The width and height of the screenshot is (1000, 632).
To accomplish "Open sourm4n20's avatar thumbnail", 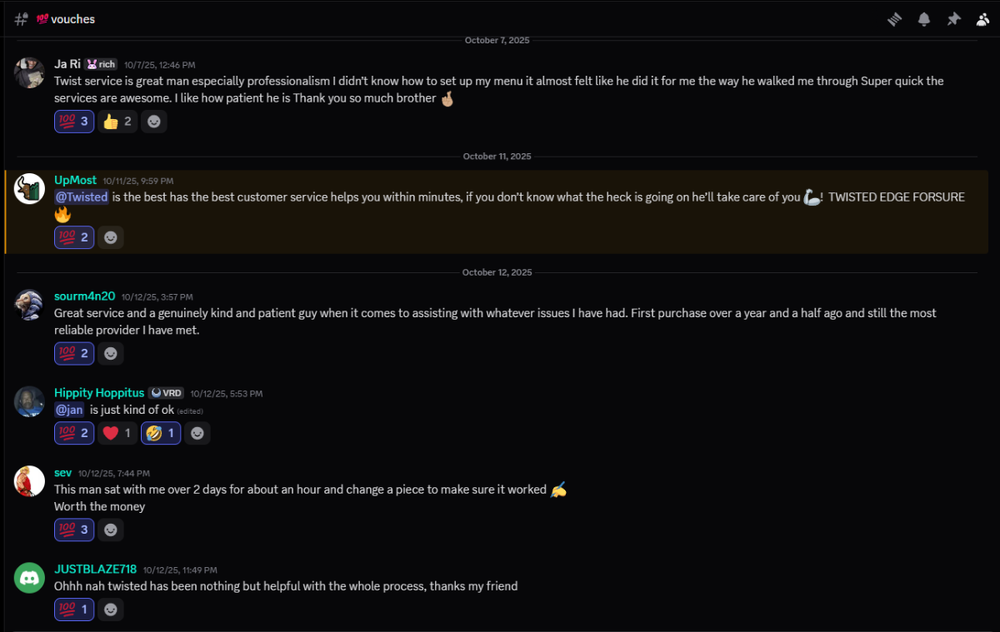I will pos(29,304).
